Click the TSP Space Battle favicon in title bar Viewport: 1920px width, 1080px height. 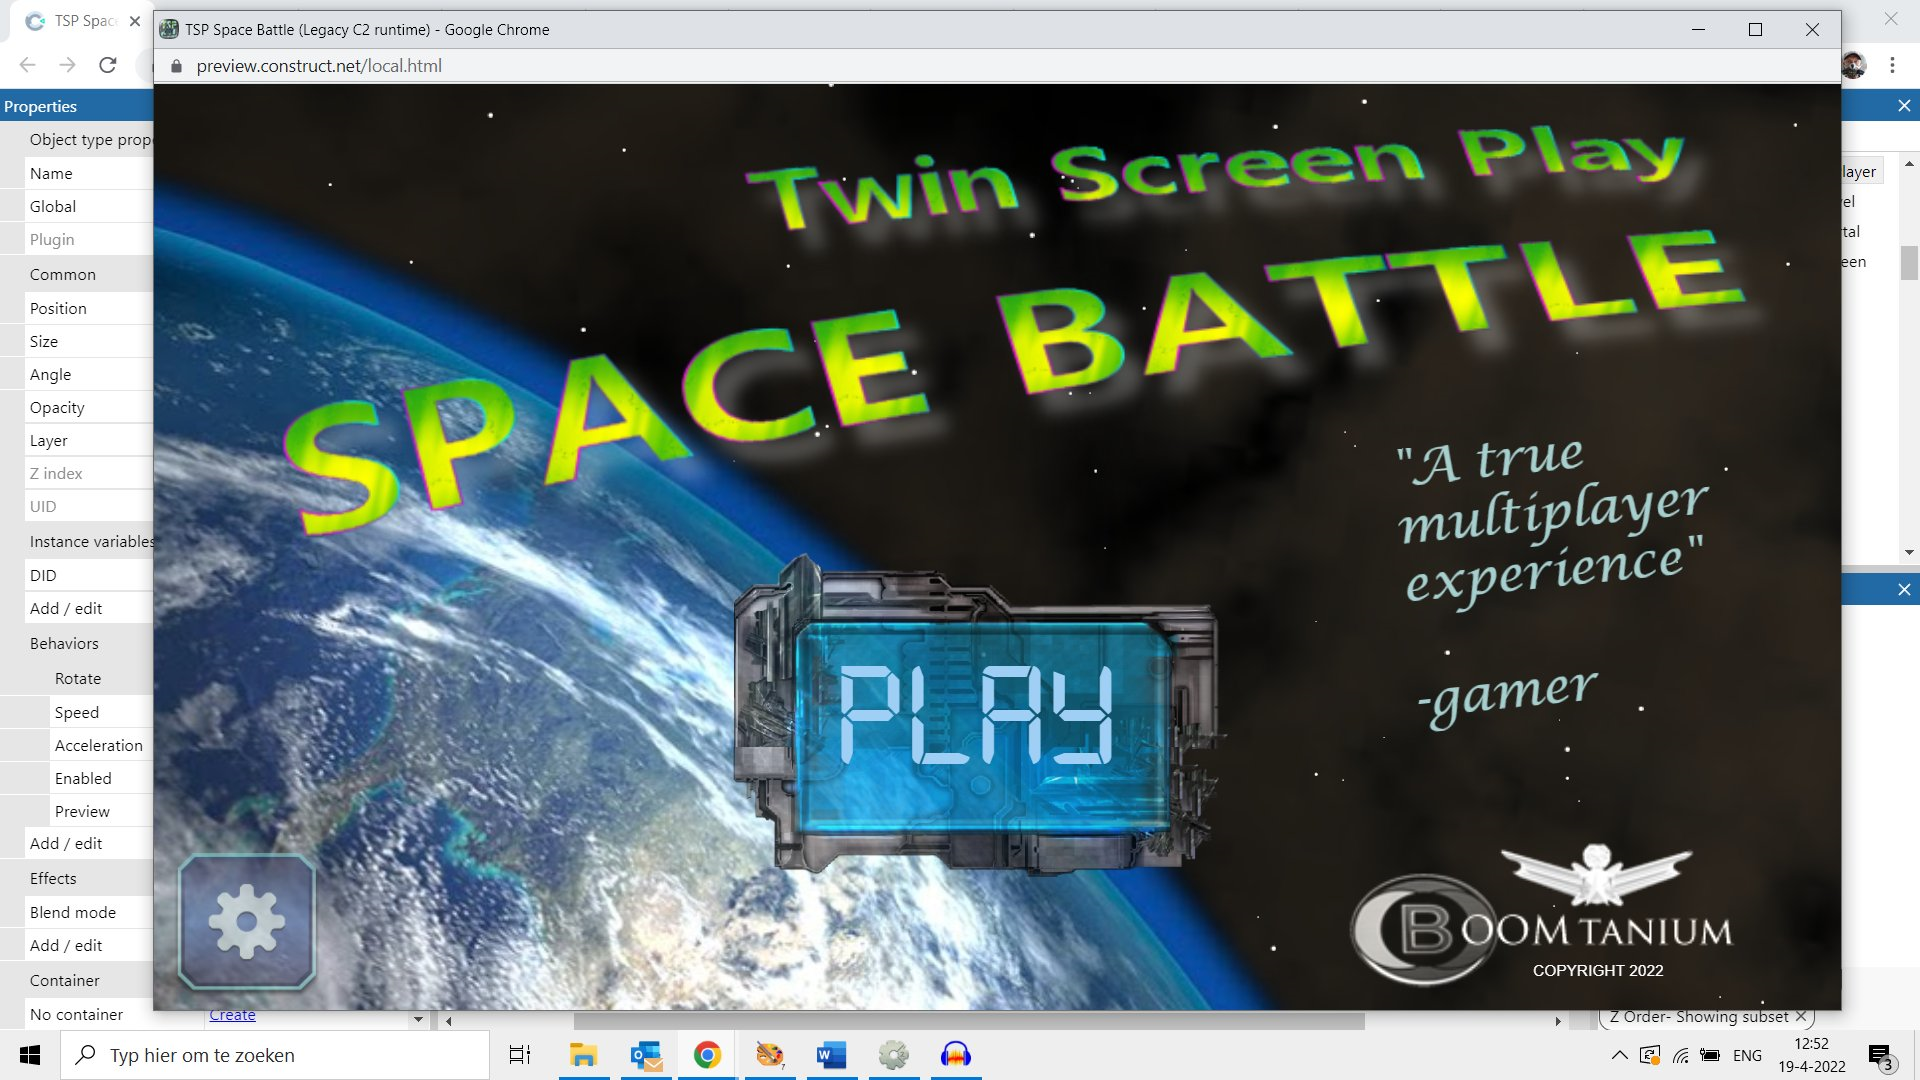pos(169,29)
